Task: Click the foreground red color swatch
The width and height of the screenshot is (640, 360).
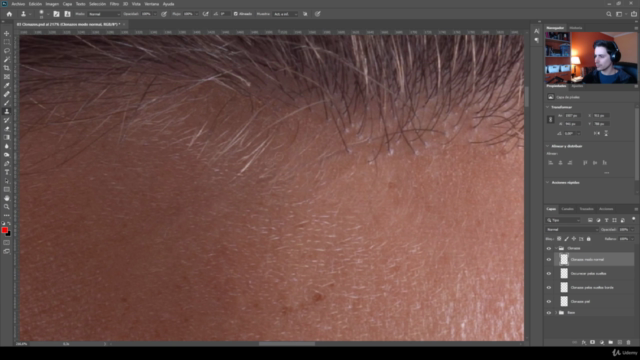Action: tap(4, 230)
